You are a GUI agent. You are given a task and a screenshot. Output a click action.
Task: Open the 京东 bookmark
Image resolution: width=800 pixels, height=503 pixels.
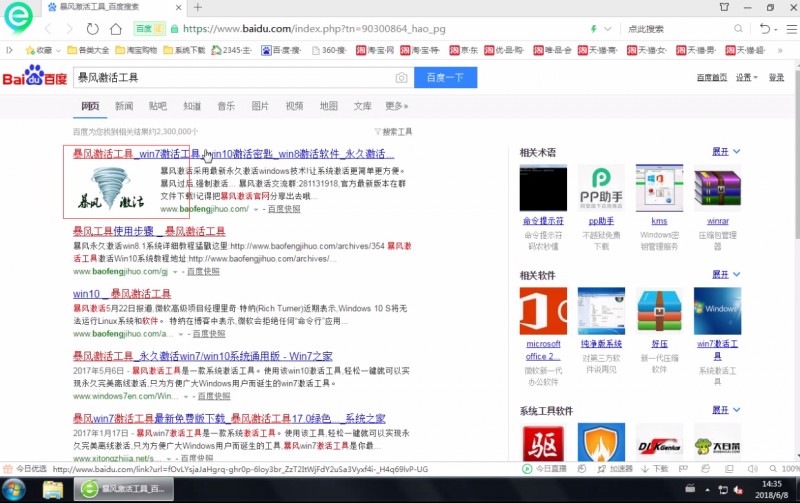point(464,50)
